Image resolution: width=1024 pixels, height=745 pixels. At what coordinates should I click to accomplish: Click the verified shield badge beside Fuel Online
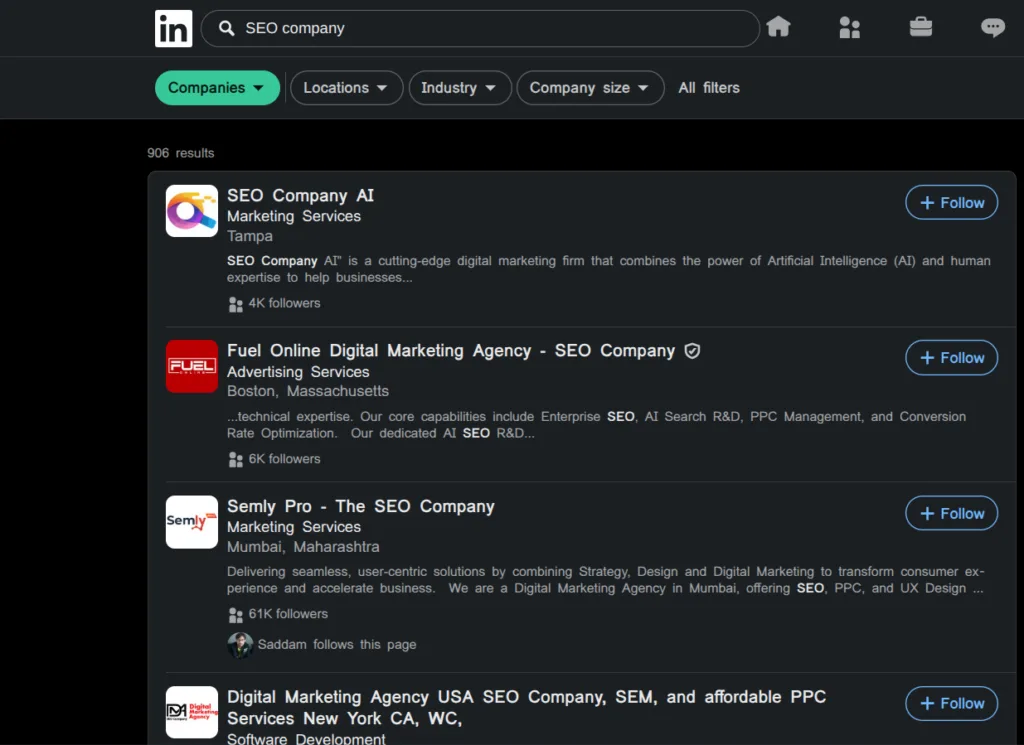pos(692,351)
